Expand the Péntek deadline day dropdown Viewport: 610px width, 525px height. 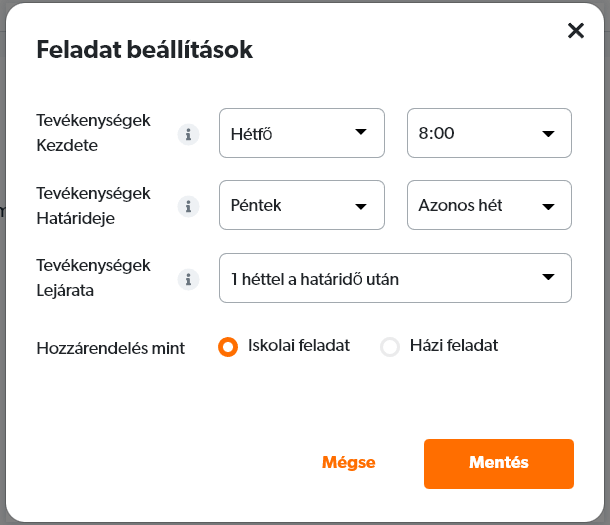pos(301,206)
